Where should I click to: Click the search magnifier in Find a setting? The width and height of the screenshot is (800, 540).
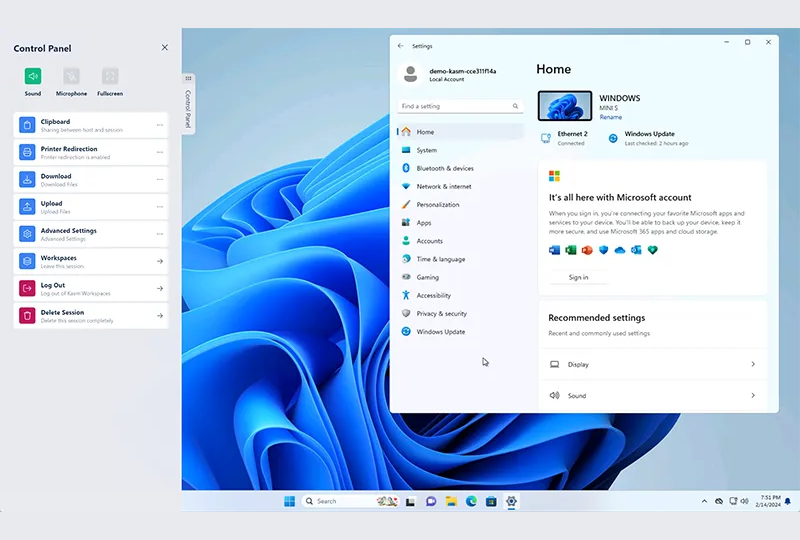515,106
